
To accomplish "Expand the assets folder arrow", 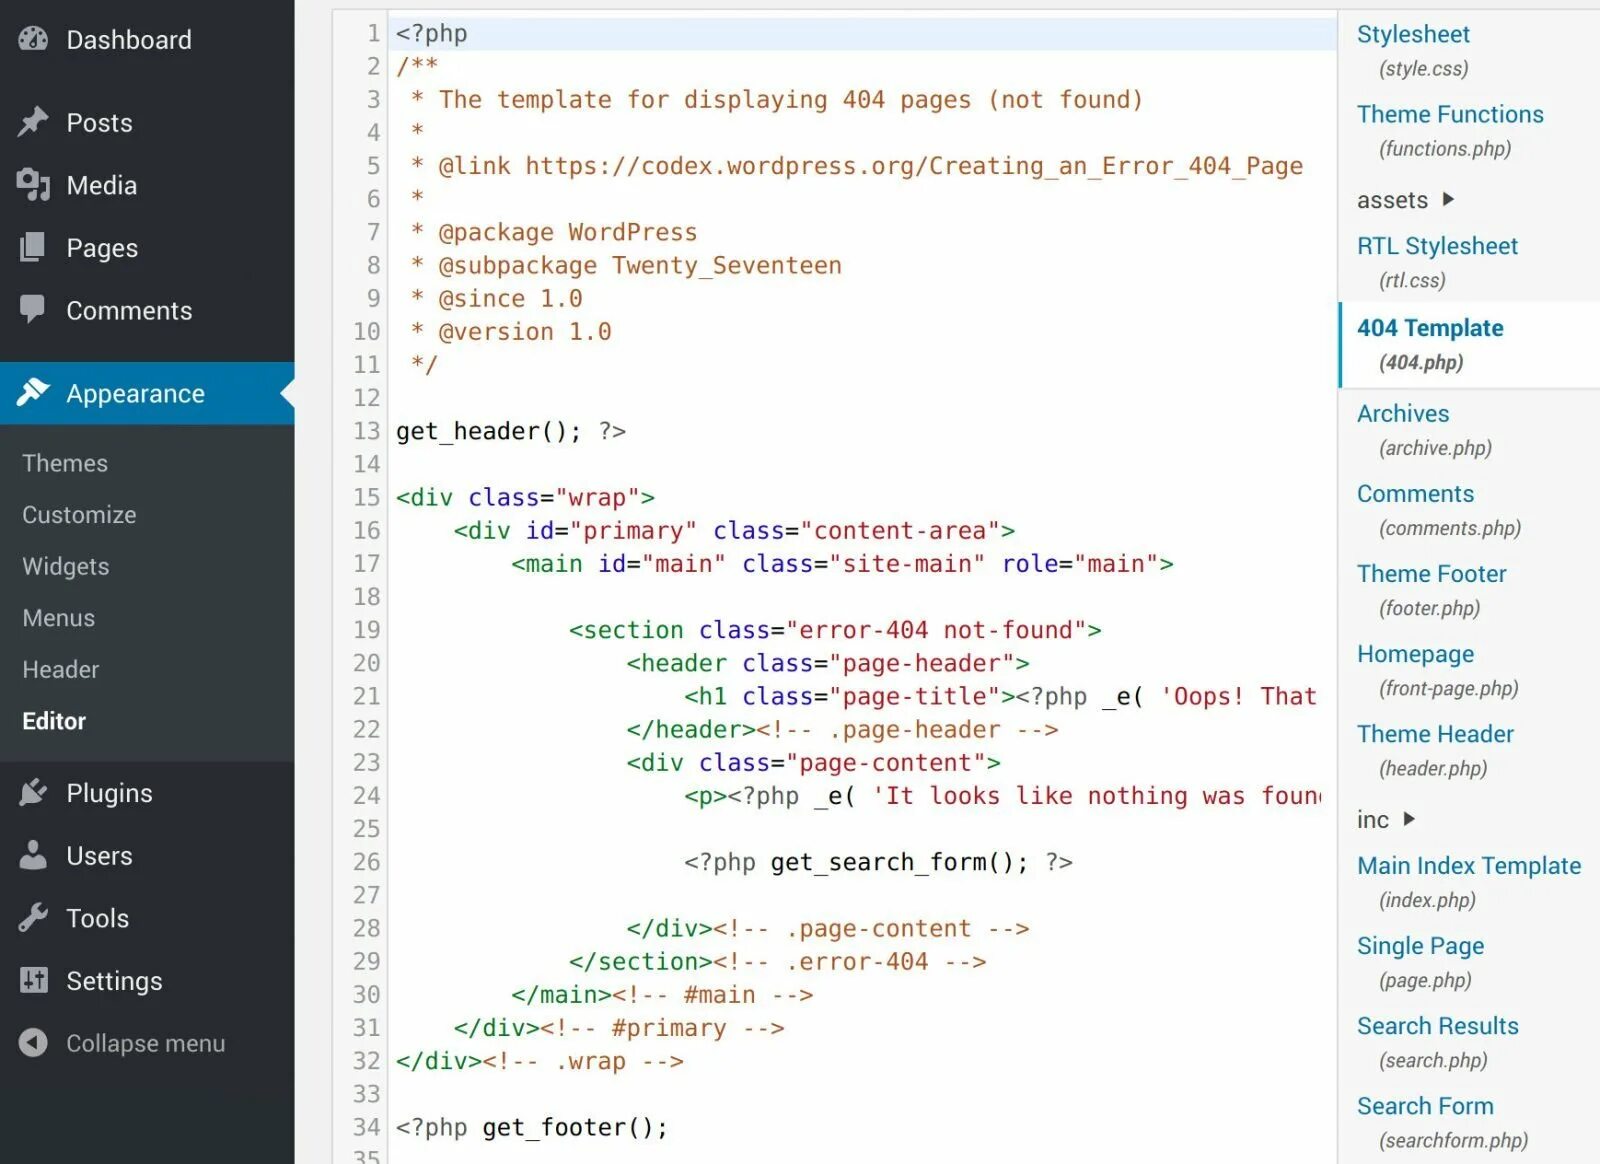I will pos(1448,199).
